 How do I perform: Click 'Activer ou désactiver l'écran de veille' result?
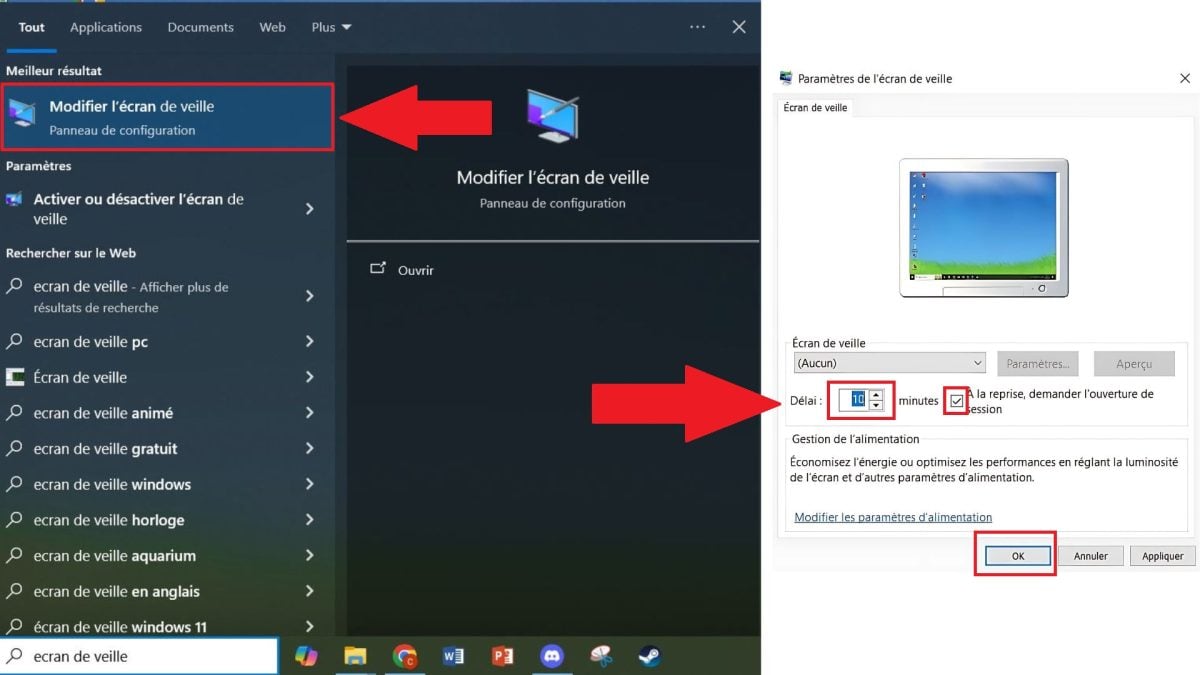pos(139,209)
